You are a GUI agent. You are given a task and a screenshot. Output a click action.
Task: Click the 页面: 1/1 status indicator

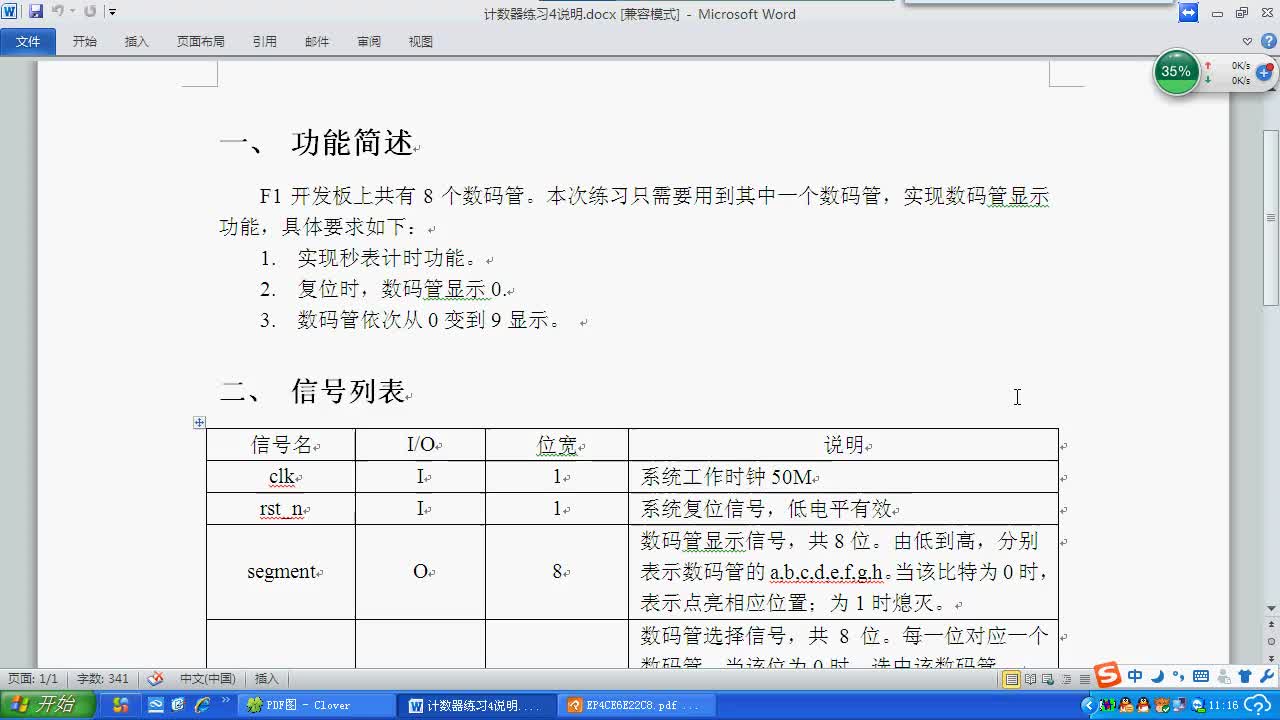[x=34, y=679]
